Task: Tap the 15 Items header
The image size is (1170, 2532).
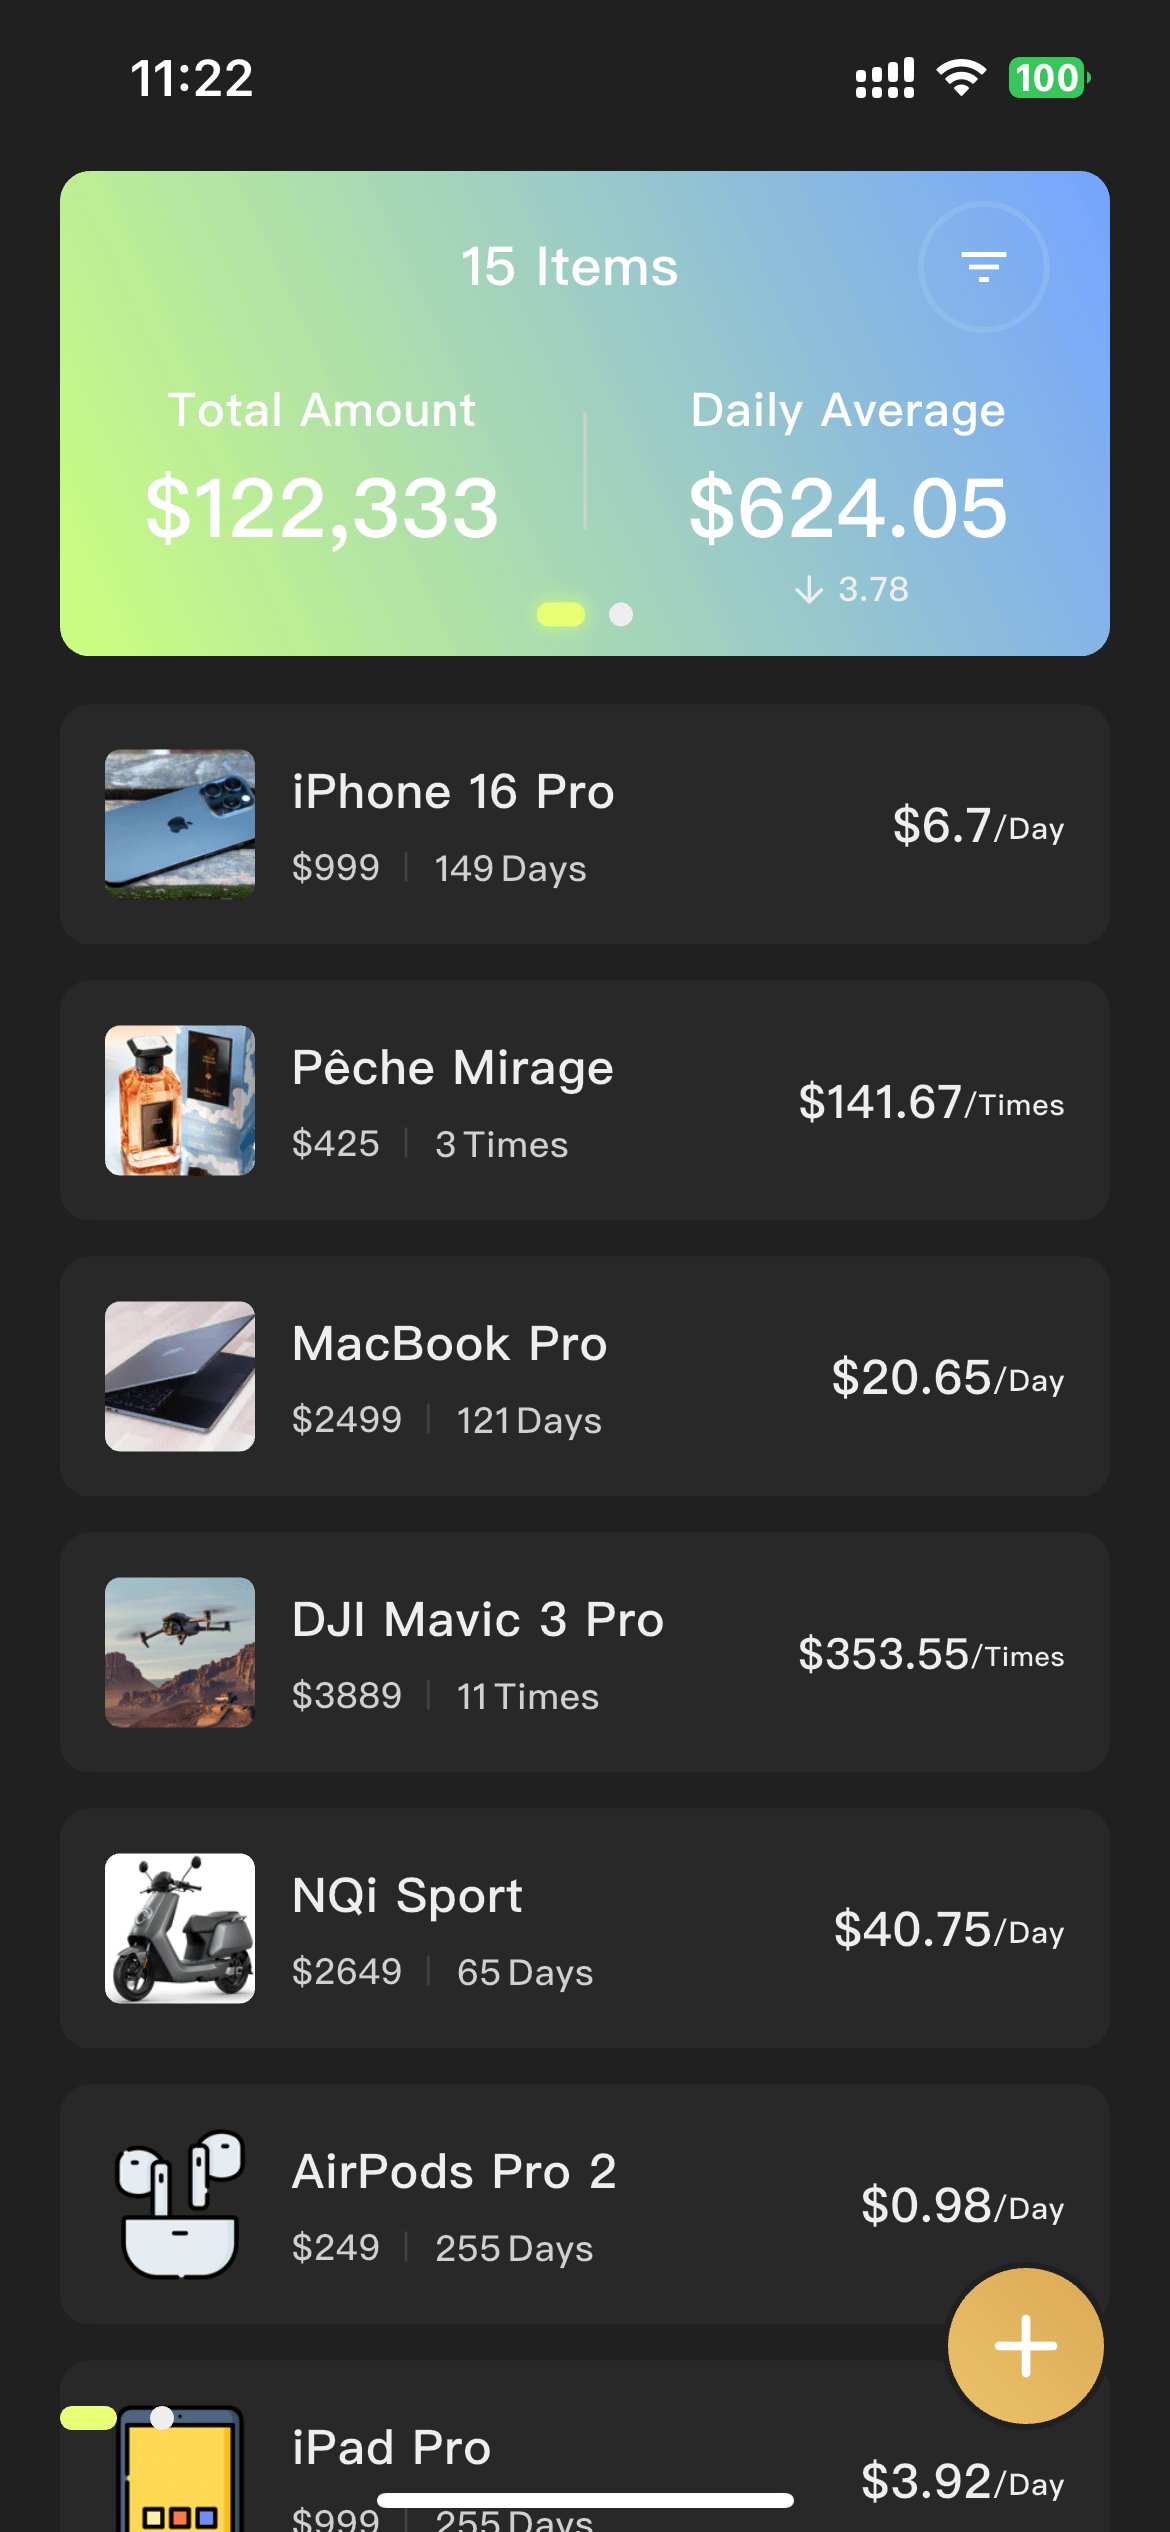Action: [571, 266]
